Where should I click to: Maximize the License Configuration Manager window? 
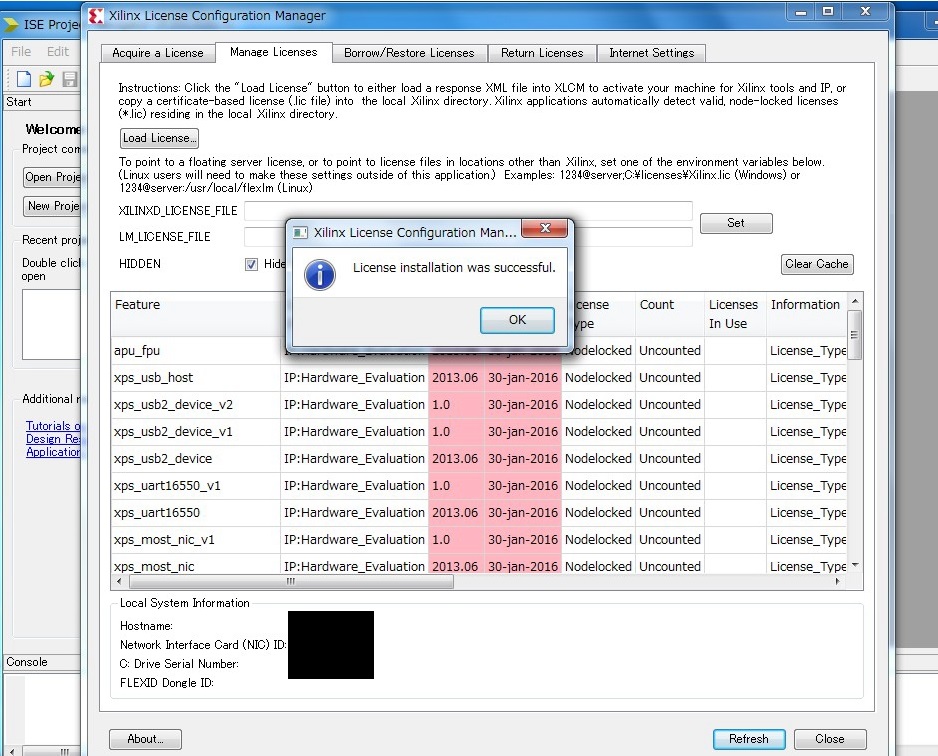[x=828, y=12]
